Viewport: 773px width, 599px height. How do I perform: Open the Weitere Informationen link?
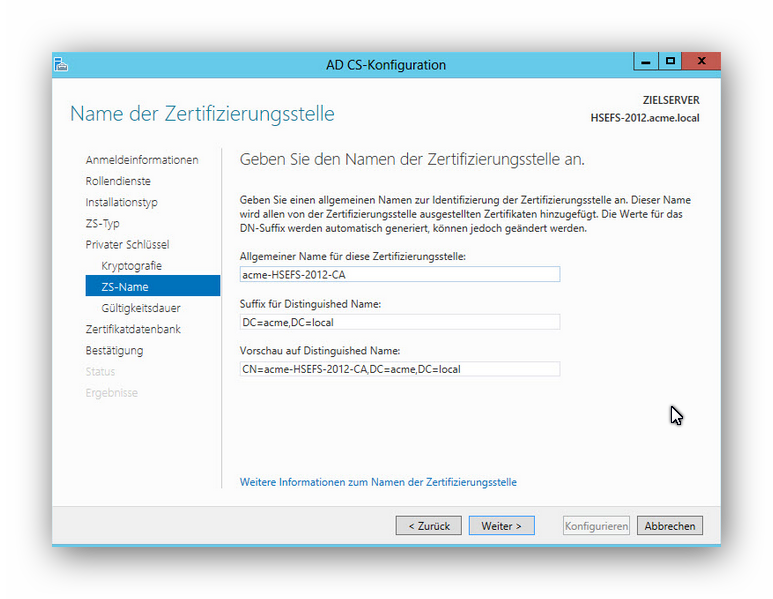tap(378, 482)
